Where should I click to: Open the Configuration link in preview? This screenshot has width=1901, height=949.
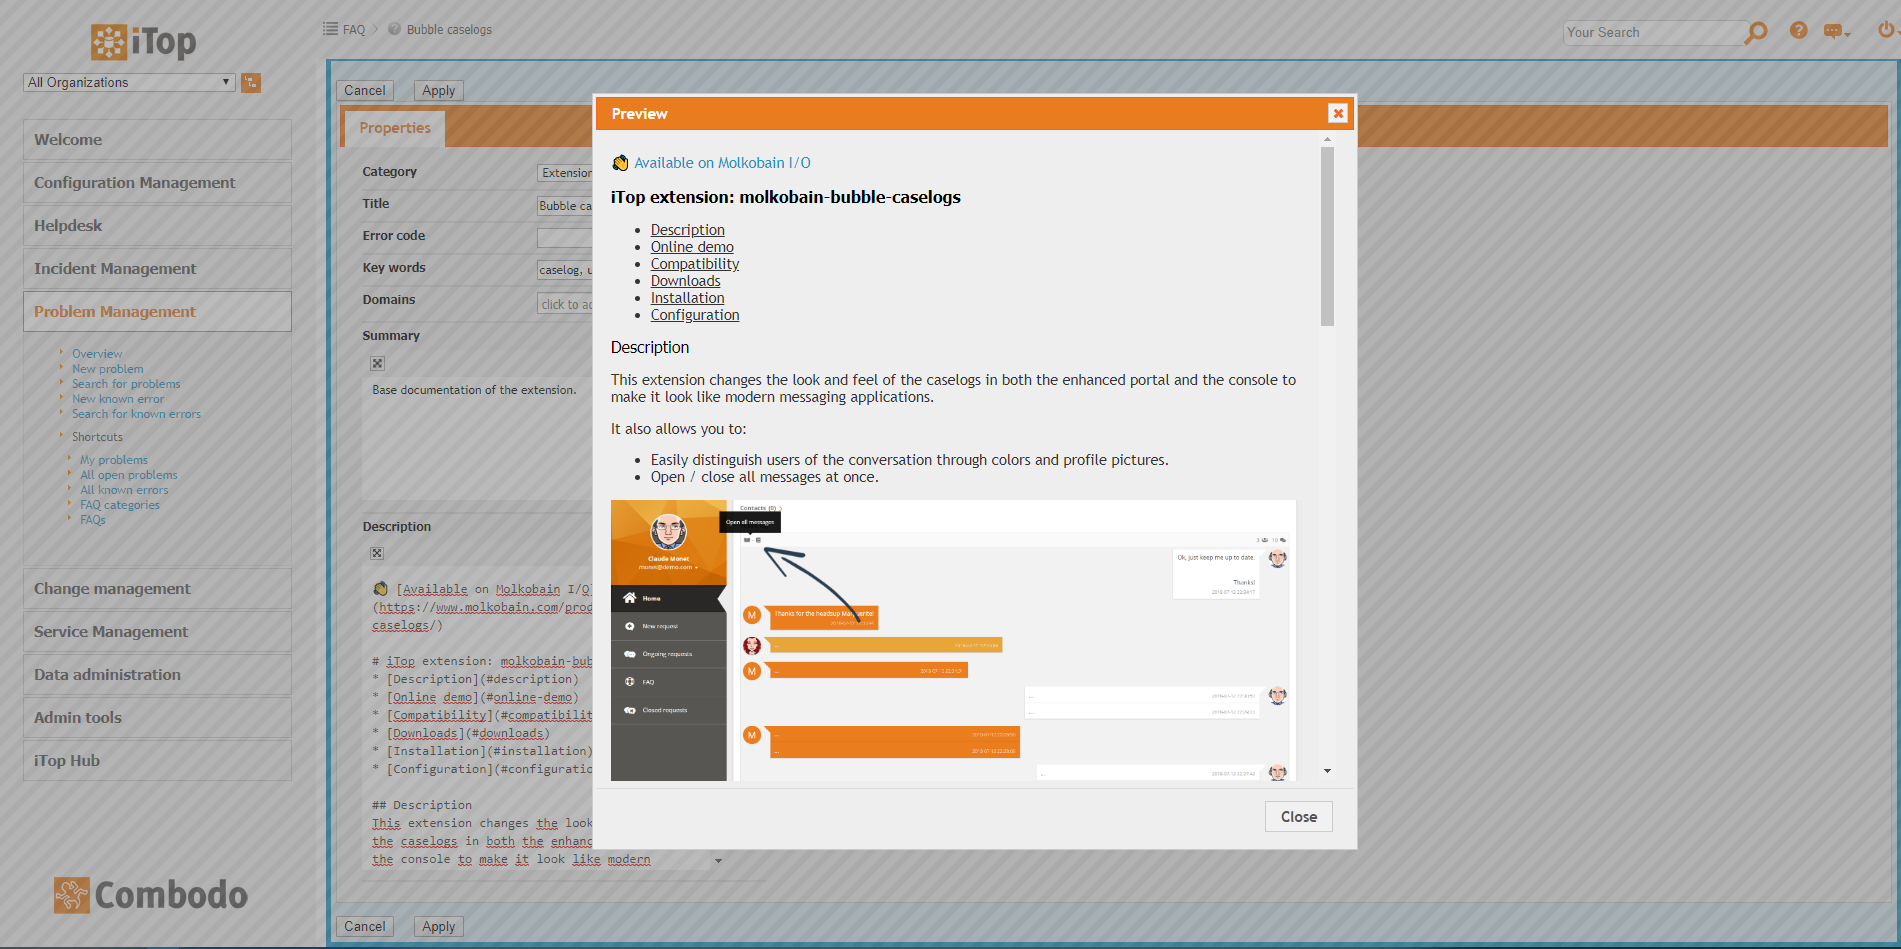[x=695, y=315]
